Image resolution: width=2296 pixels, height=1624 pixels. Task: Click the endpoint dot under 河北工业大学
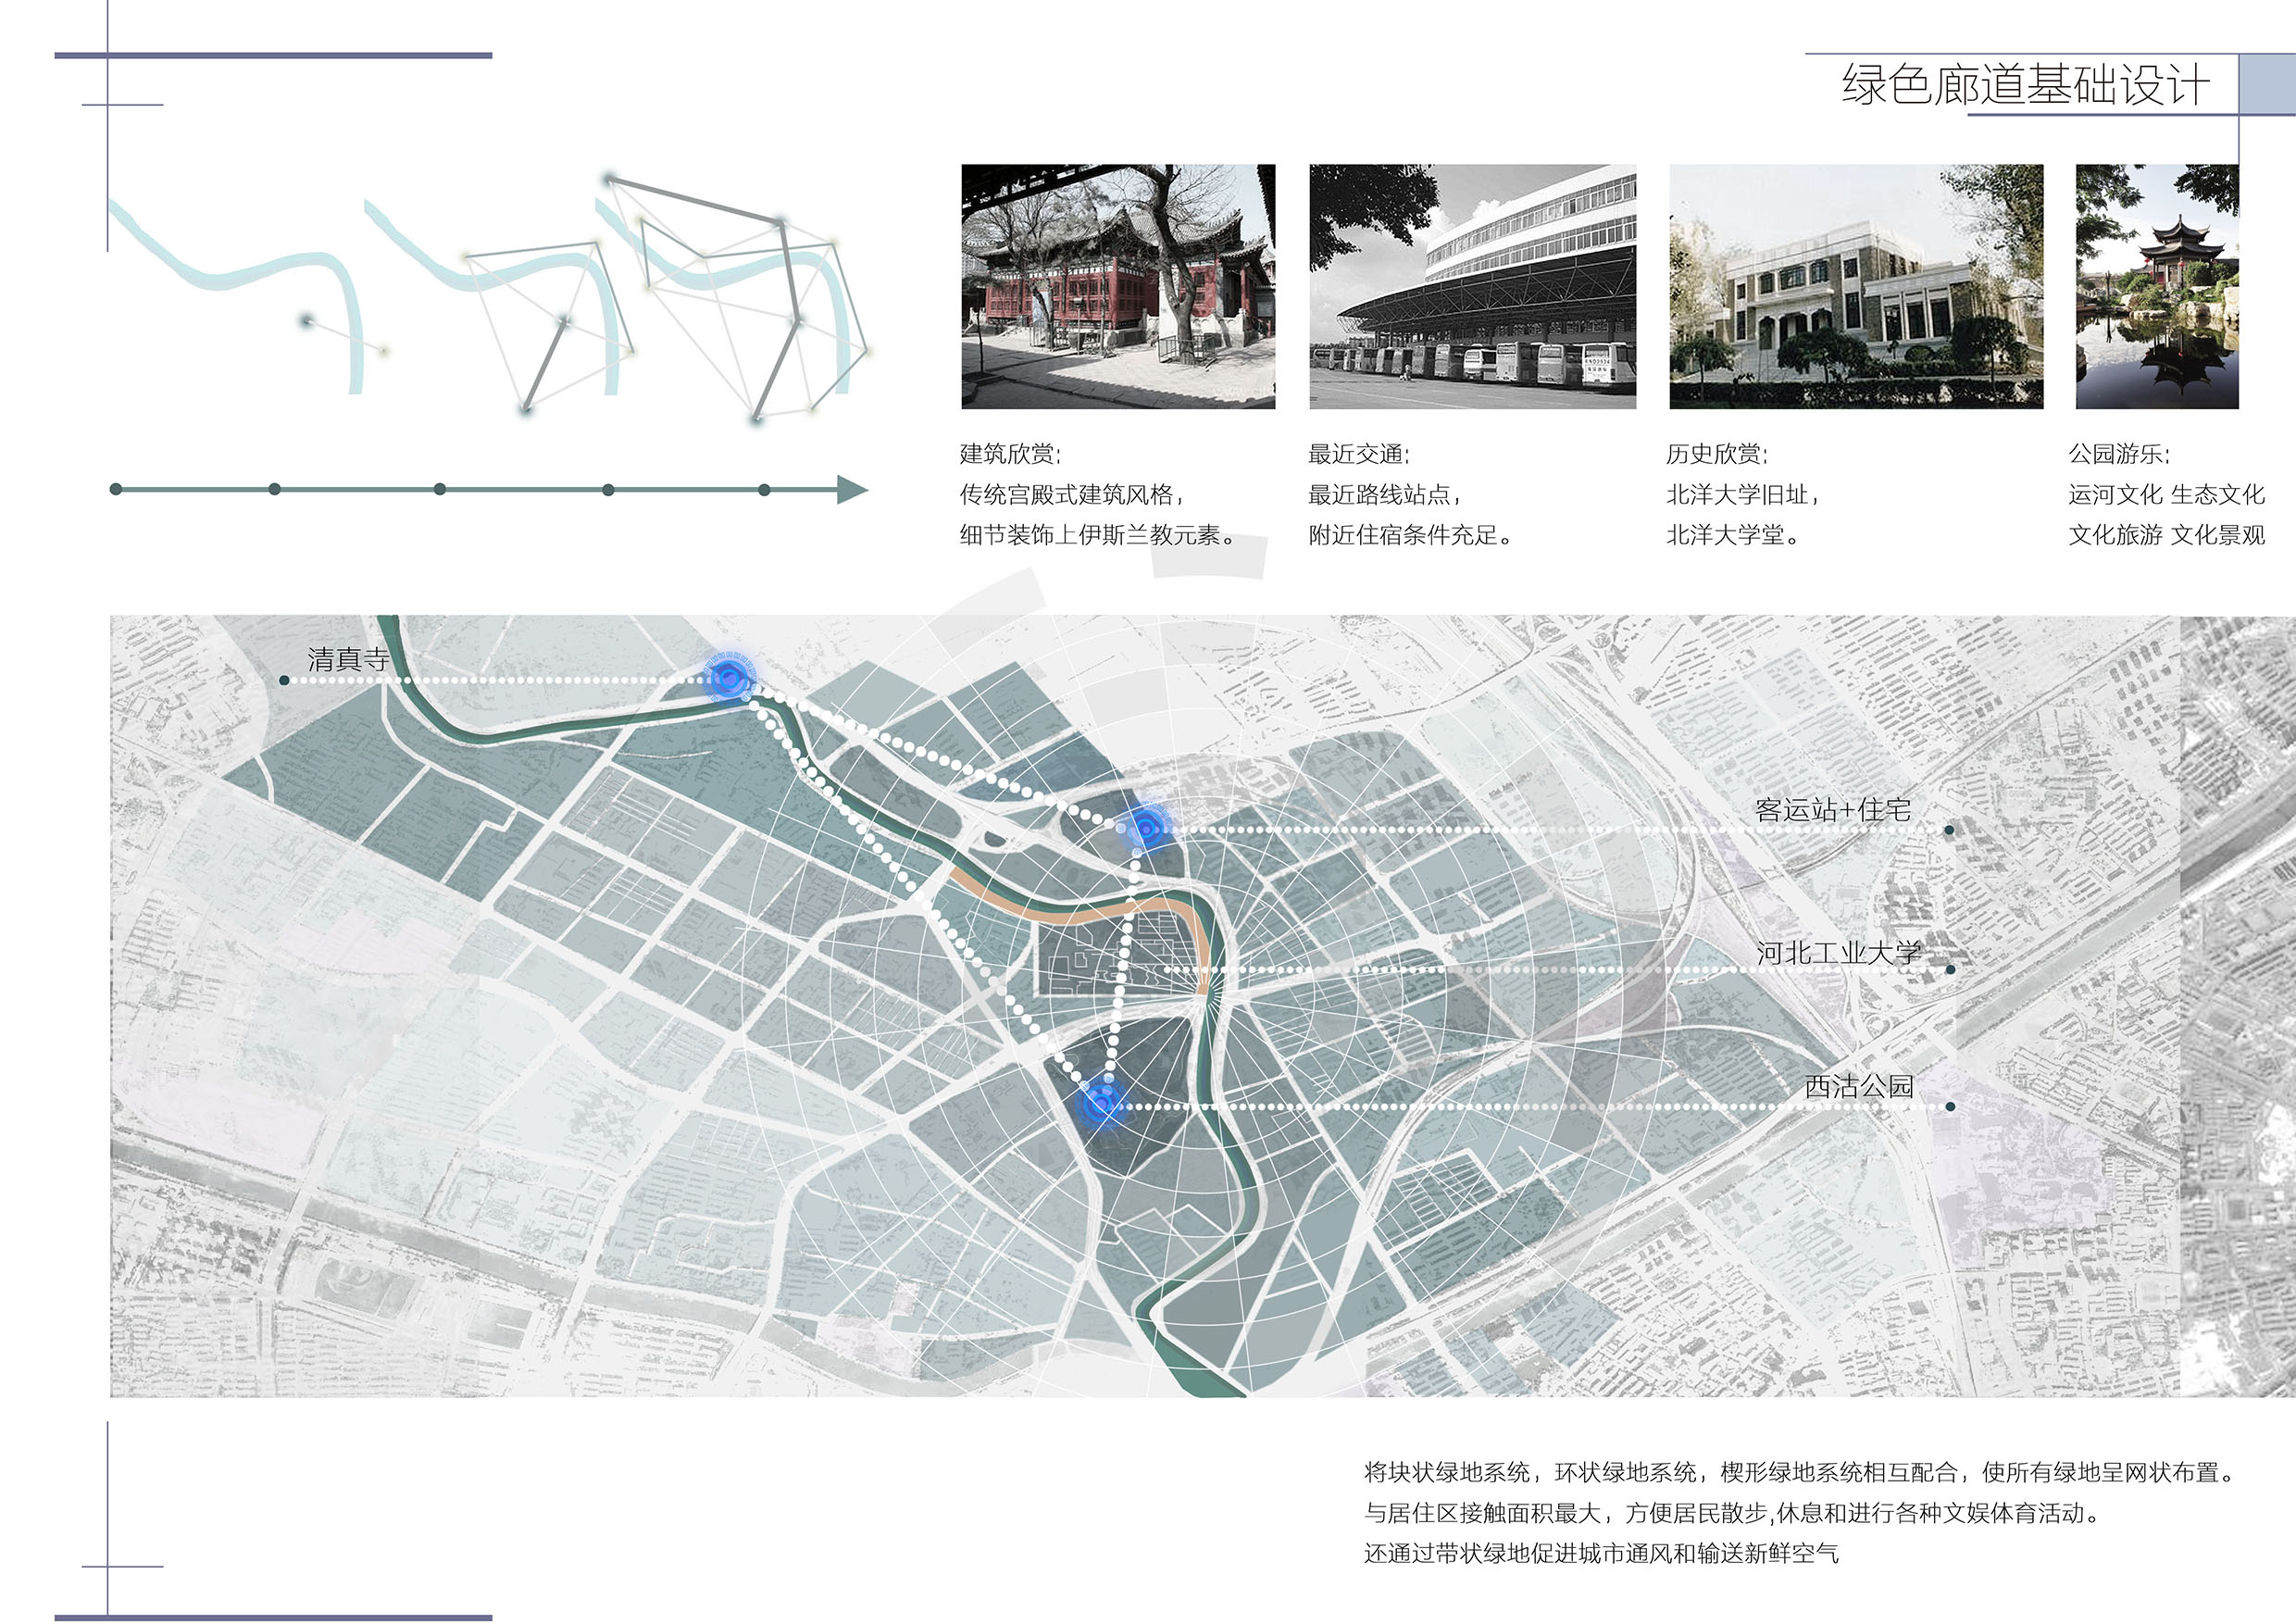(x=1950, y=969)
